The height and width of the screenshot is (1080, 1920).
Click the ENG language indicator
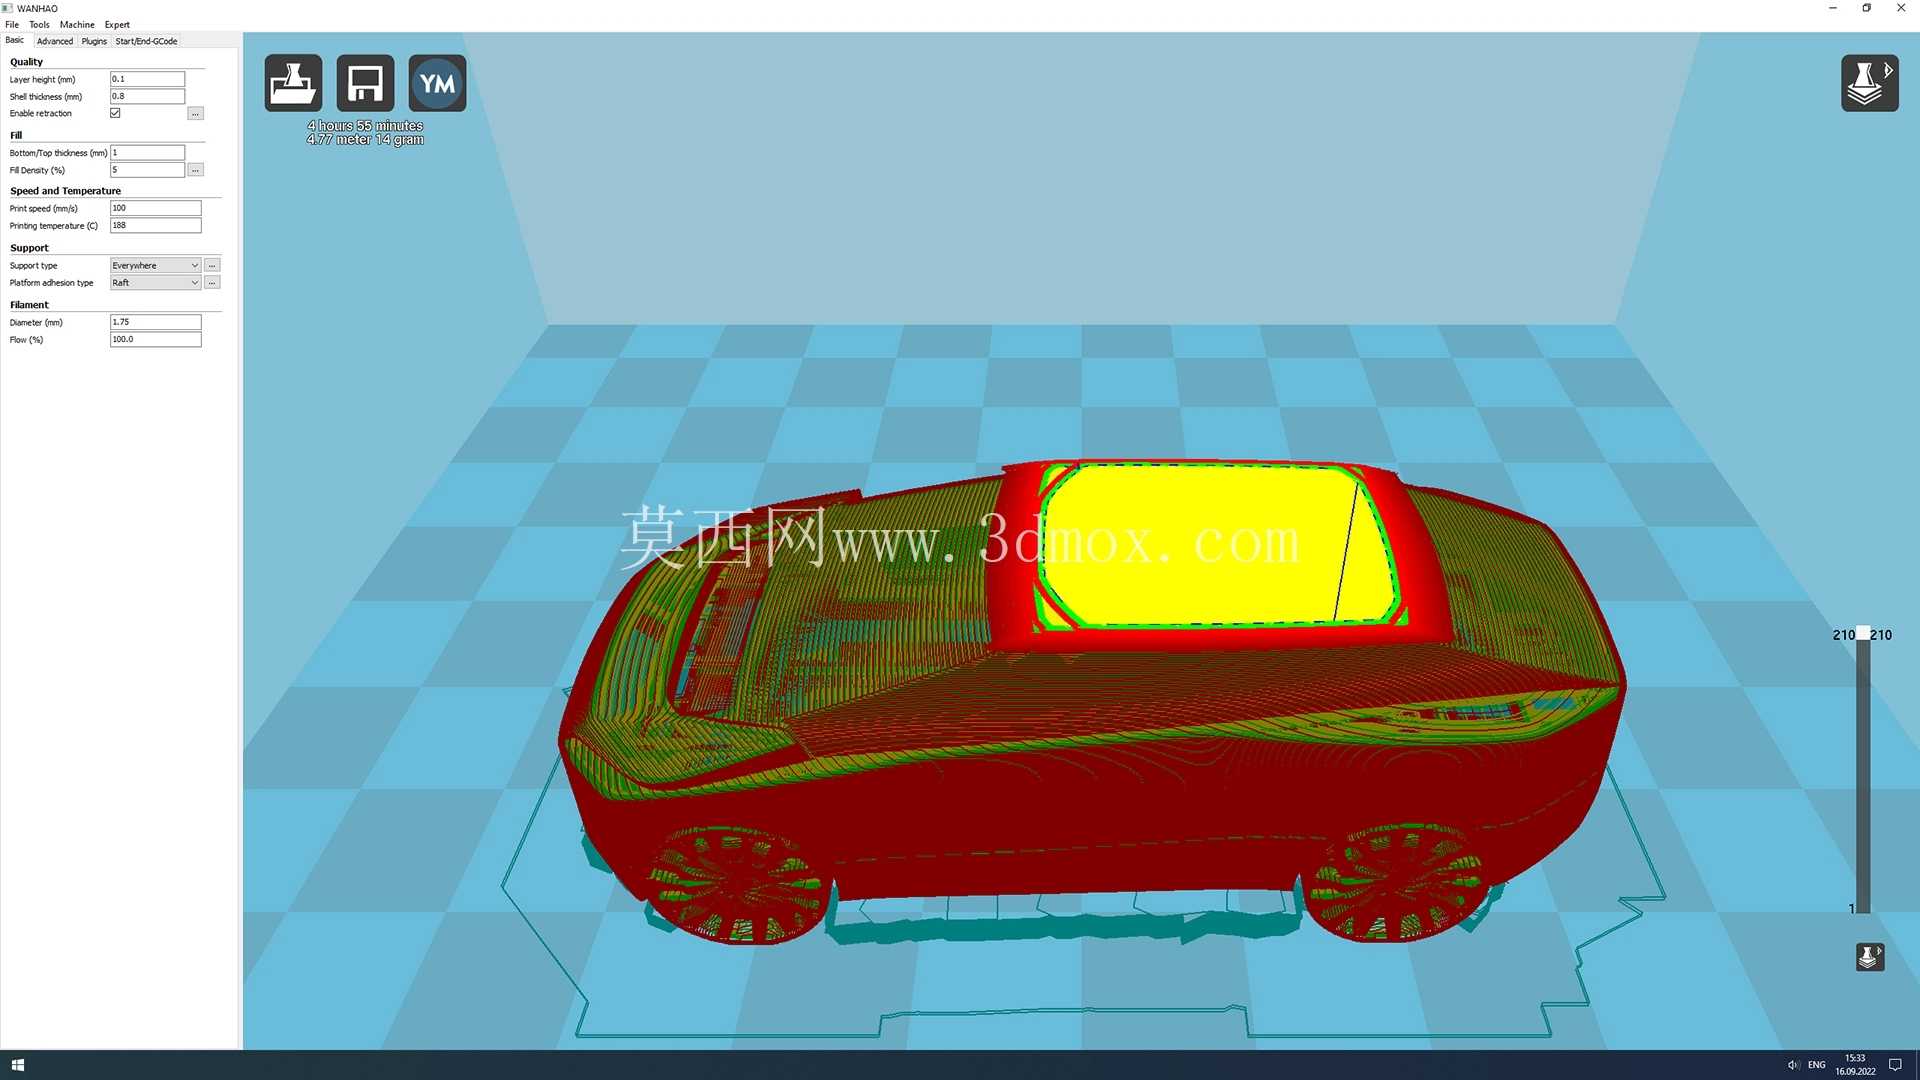pos(1817,1065)
